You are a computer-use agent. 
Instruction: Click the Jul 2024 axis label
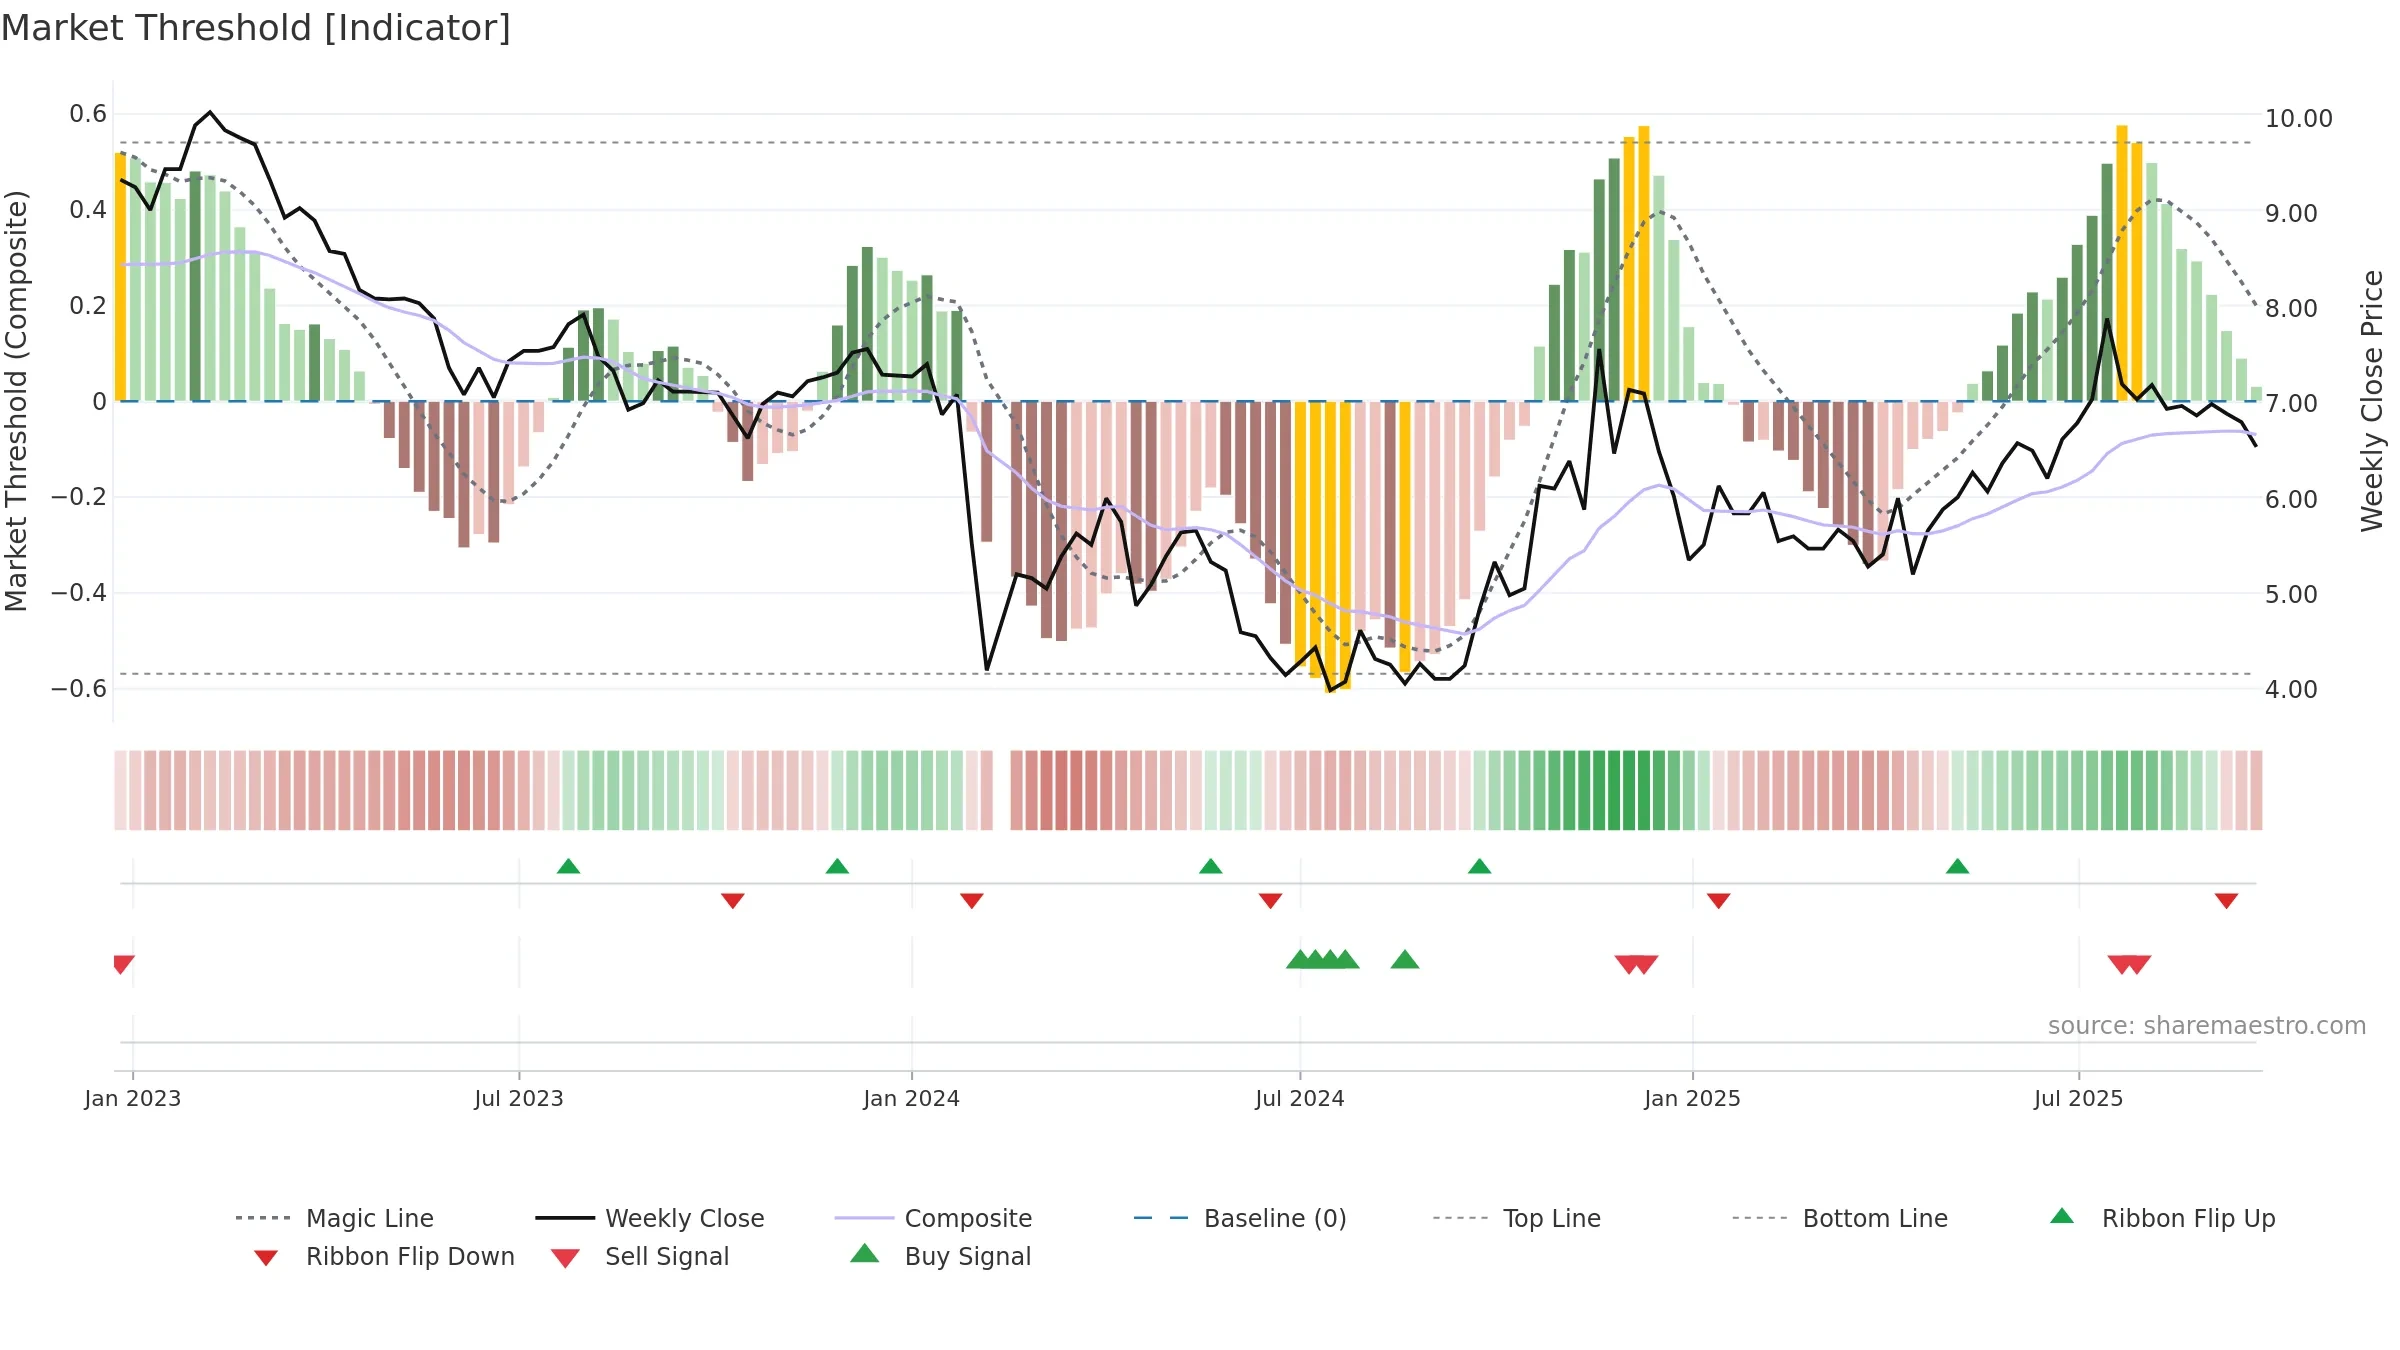[1300, 1098]
